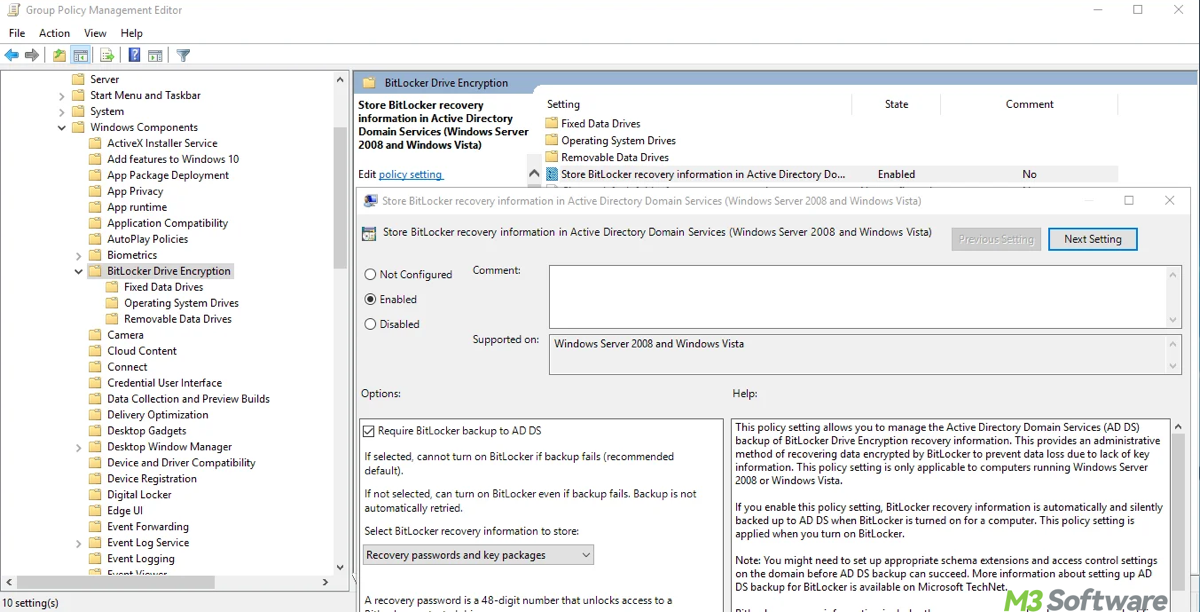Expand the Start Menu and Taskbar node
Screen dimensions: 1200x612
click(x=62, y=96)
